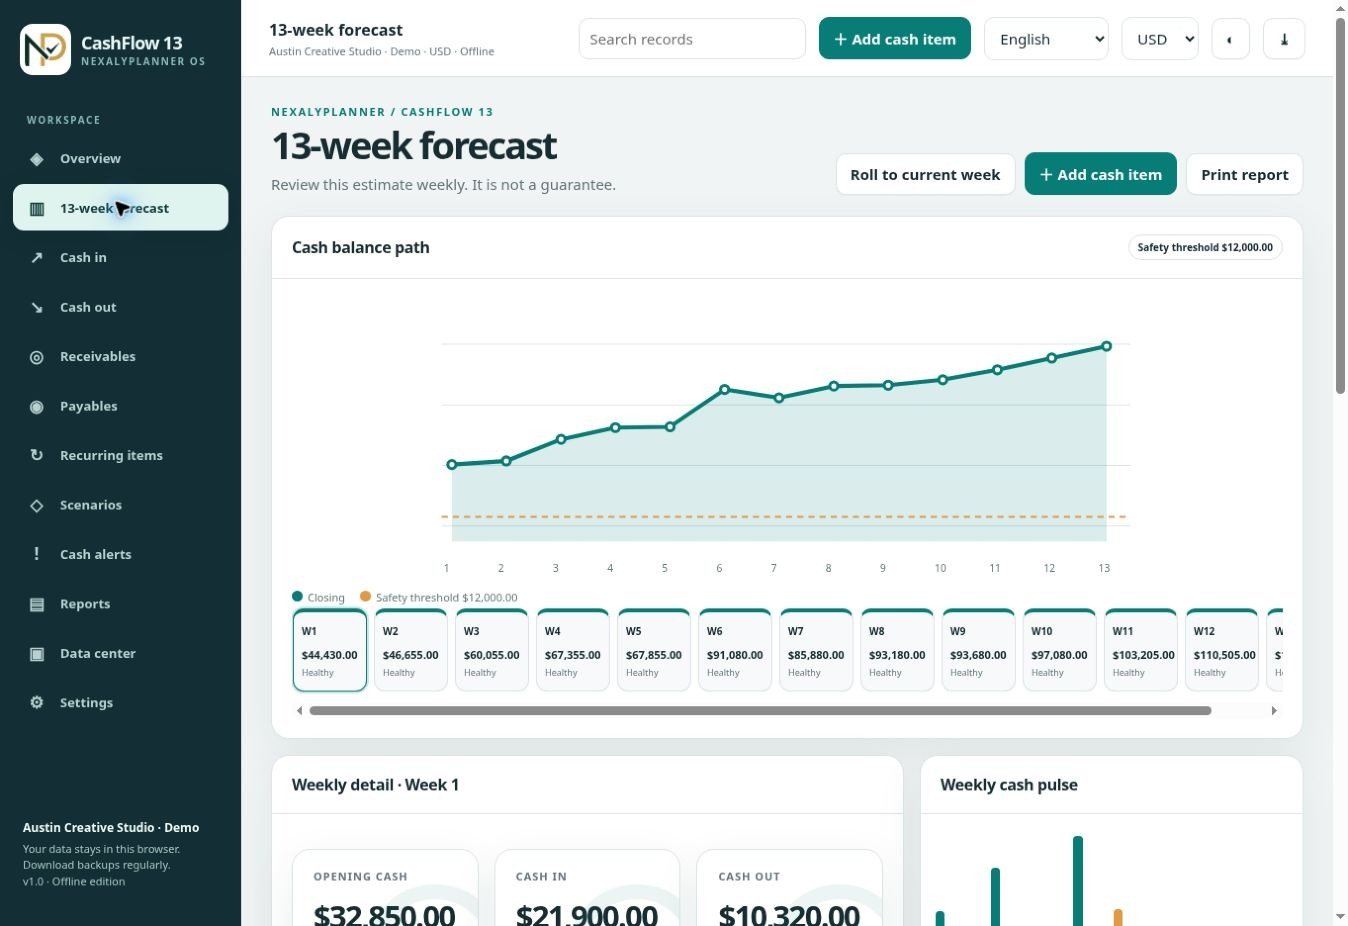Click the Cash in arrow icon
Image resolution: width=1348 pixels, height=926 pixels.
37,258
